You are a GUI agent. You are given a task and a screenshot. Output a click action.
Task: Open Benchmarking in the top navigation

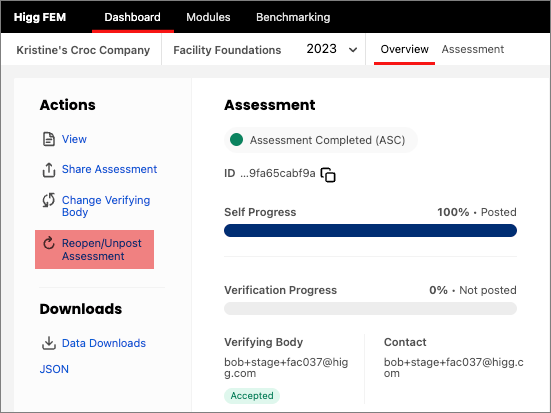pos(293,17)
